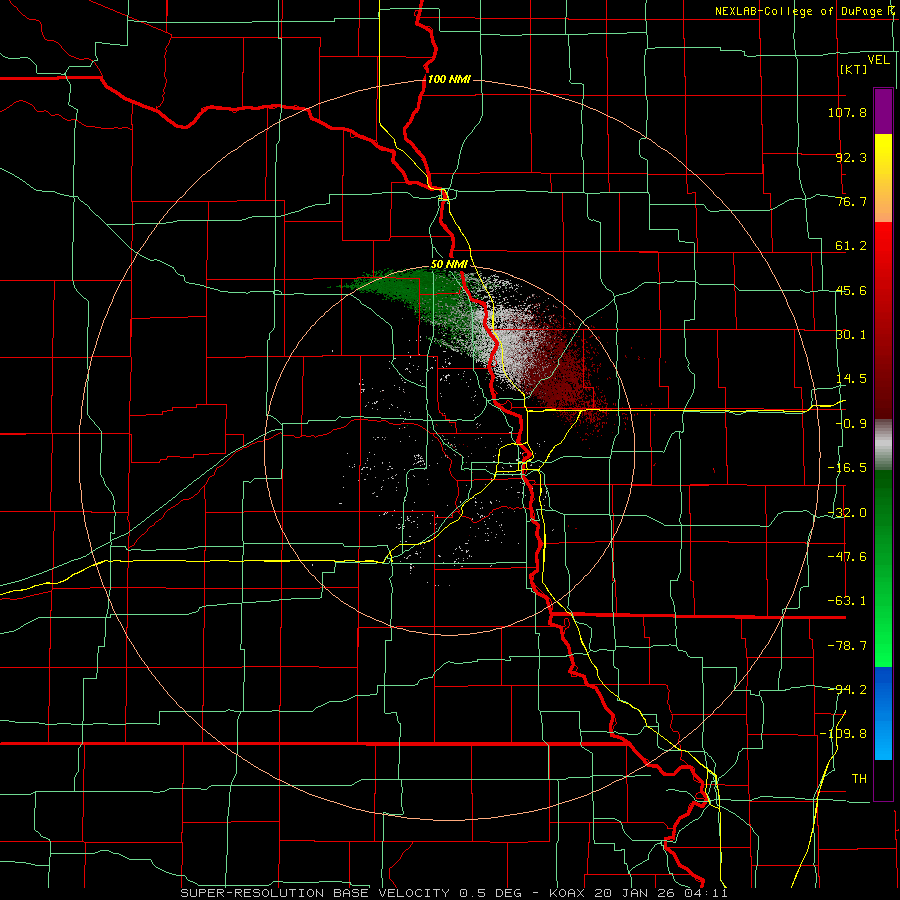Click the 0.5 DEG elevation text
The width and height of the screenshot is (900, 900).
pyautogui.click(x=491, y=893)
